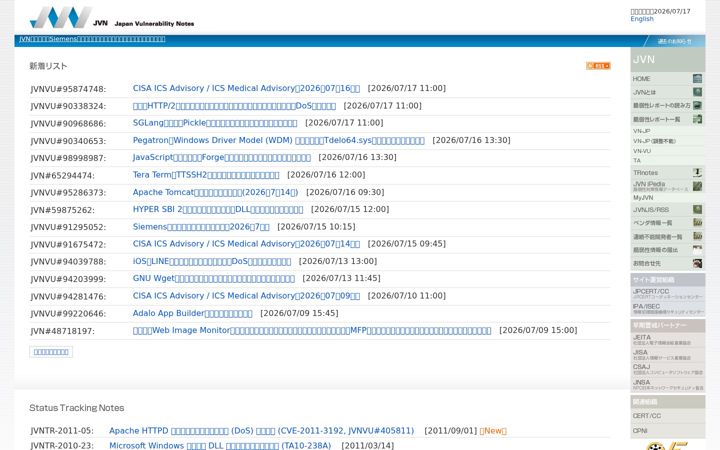
Task: Open JEITA partner link in the sidebar
Action: 668,340
